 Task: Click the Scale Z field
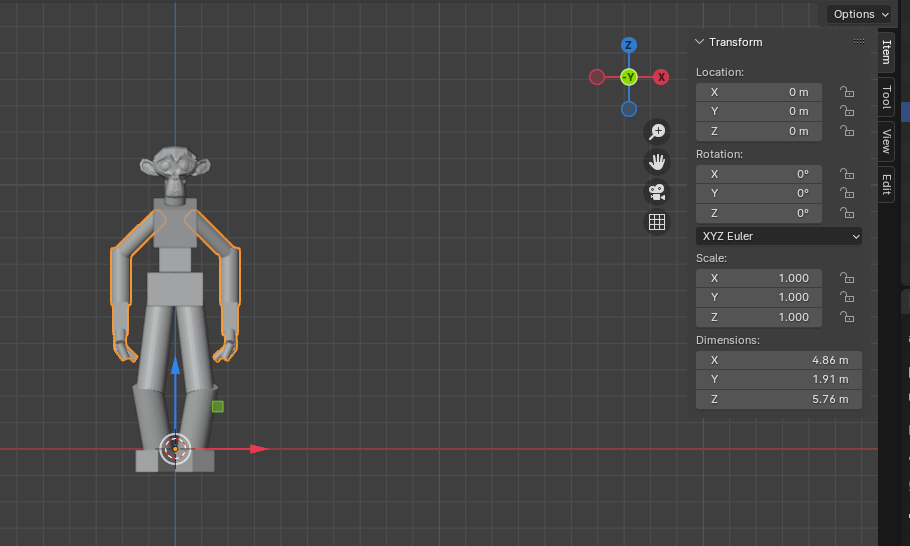(759, 317)
